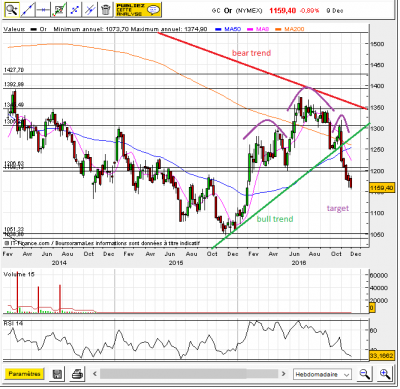The width and height of the screenshot is (400, 389).
Task: Click the scrollbar left arrow
Action: click(95, 374)
